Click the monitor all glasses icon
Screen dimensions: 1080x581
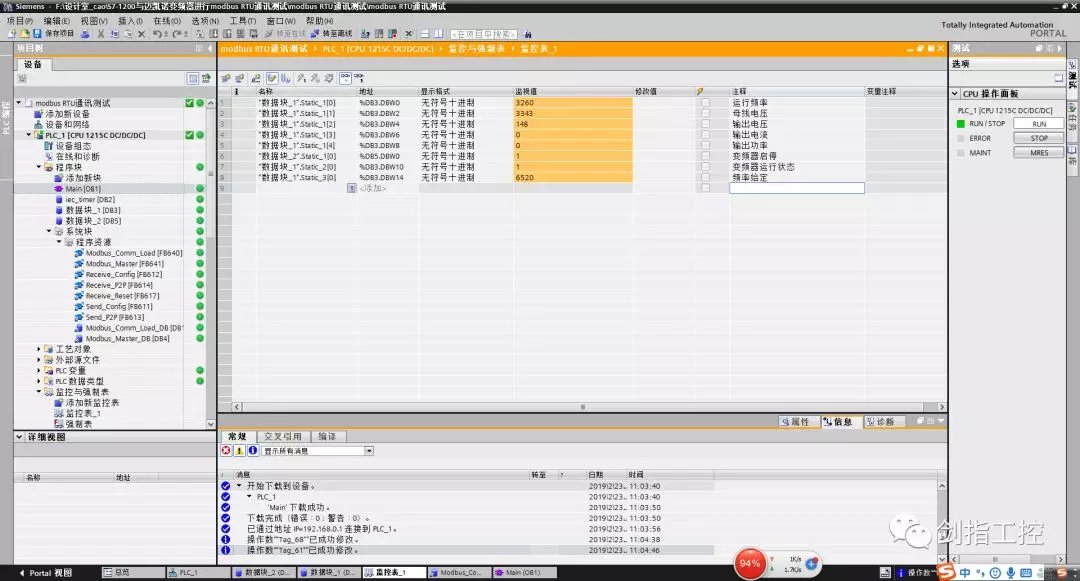pos(345,77)
